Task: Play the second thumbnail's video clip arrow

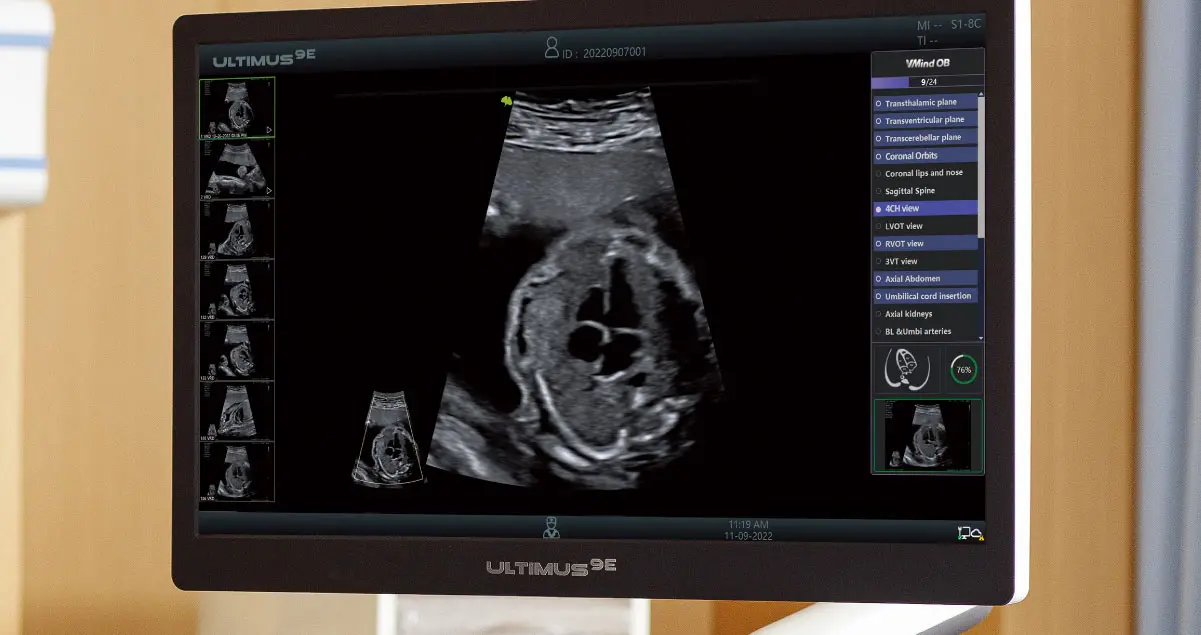Action: 269,190
